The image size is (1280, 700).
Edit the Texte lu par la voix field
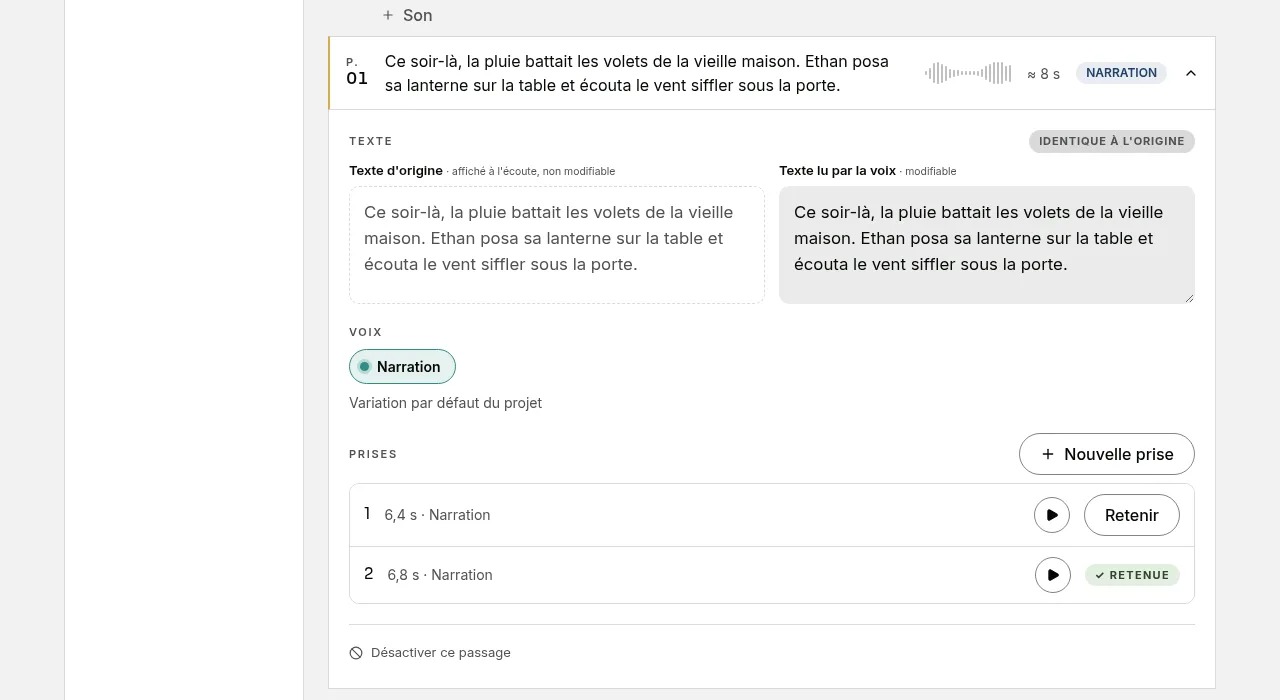[986, 244]
